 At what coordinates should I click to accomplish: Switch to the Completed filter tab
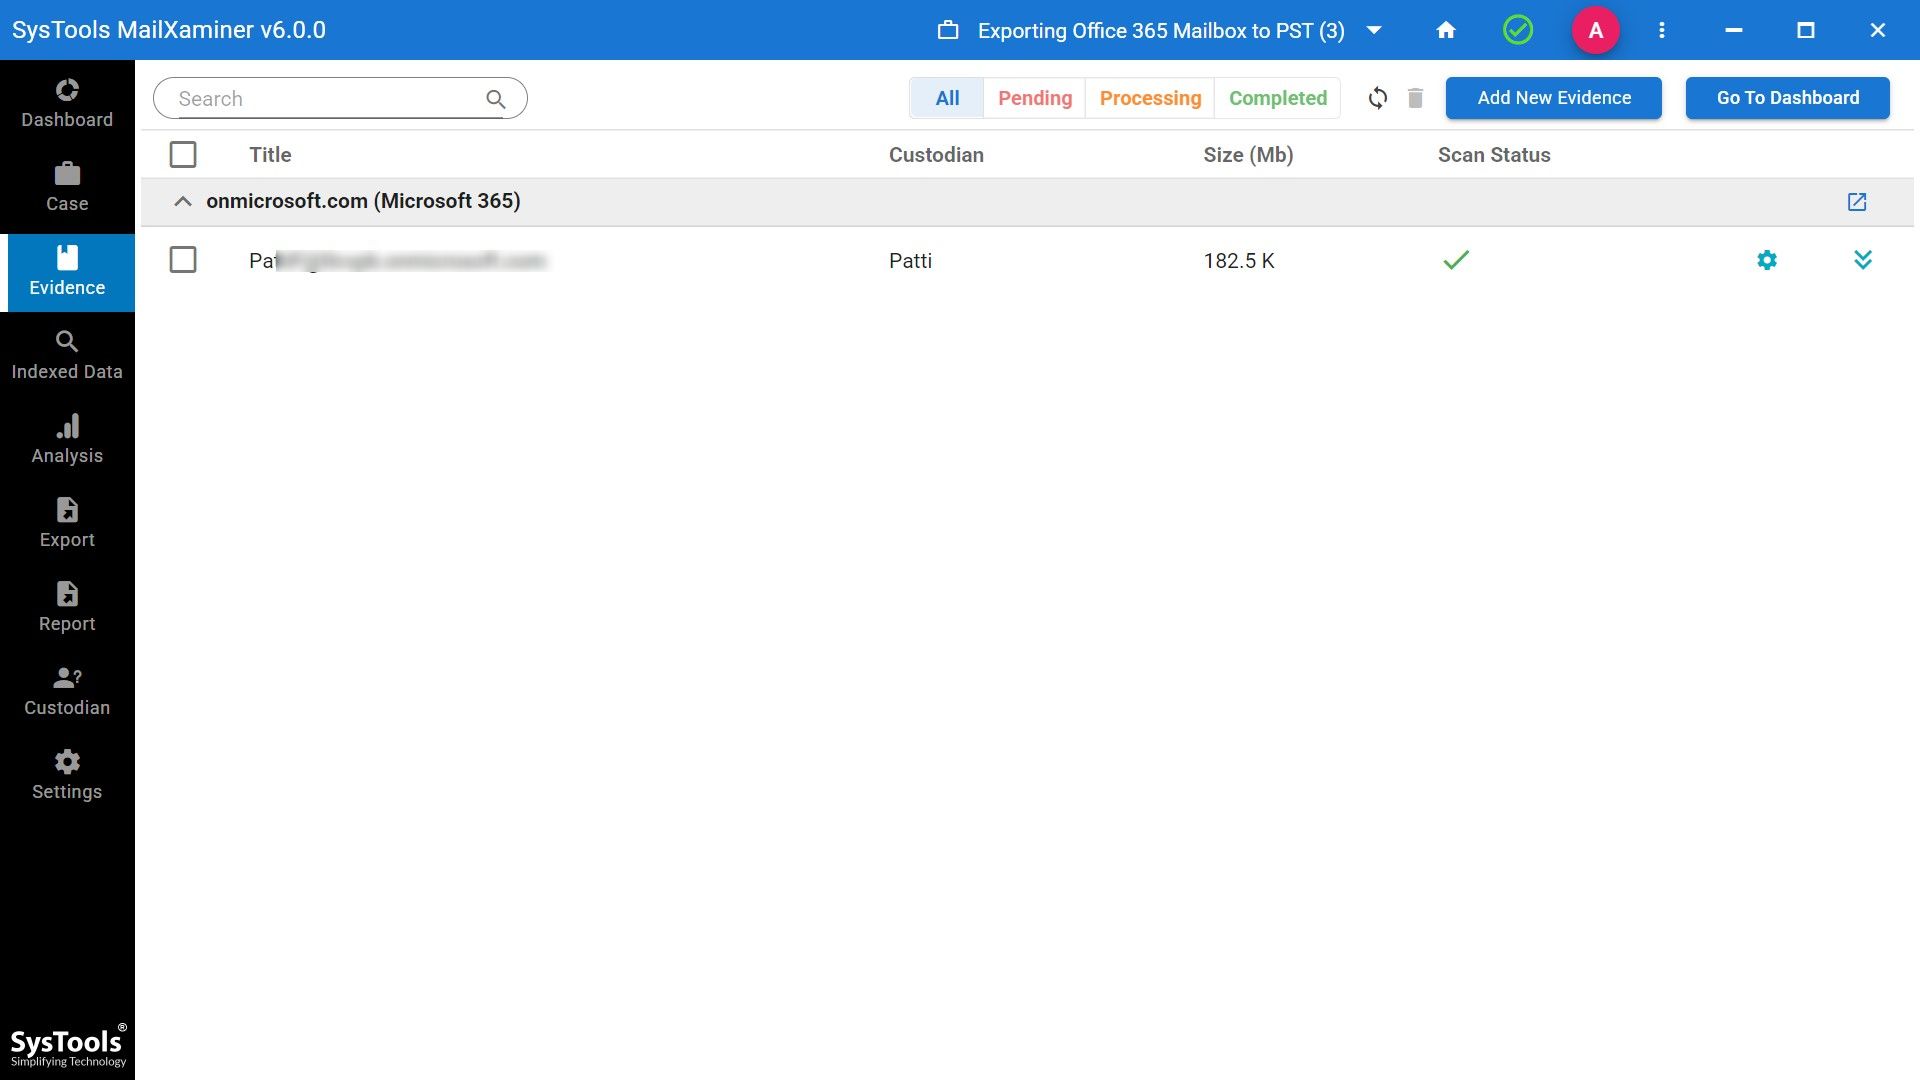pos(1277,98)
